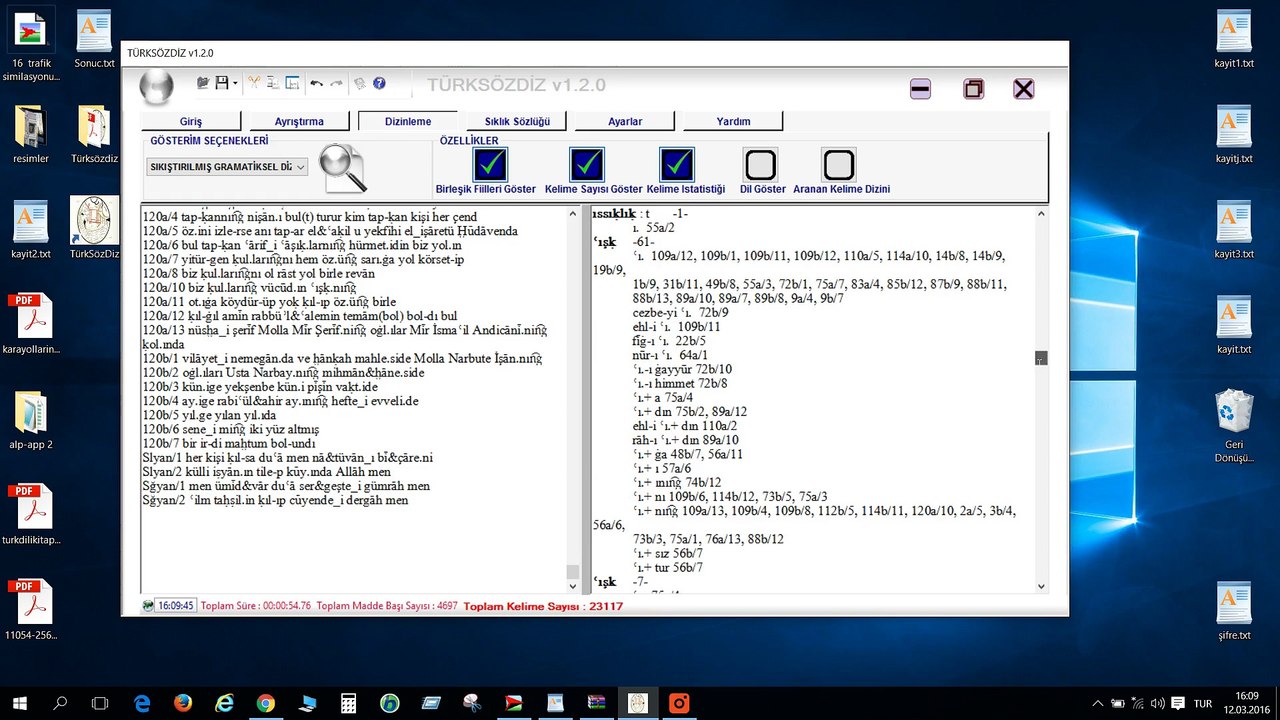Click the magnifying glass search icon
1280x720 pixels.
[342, 168]
